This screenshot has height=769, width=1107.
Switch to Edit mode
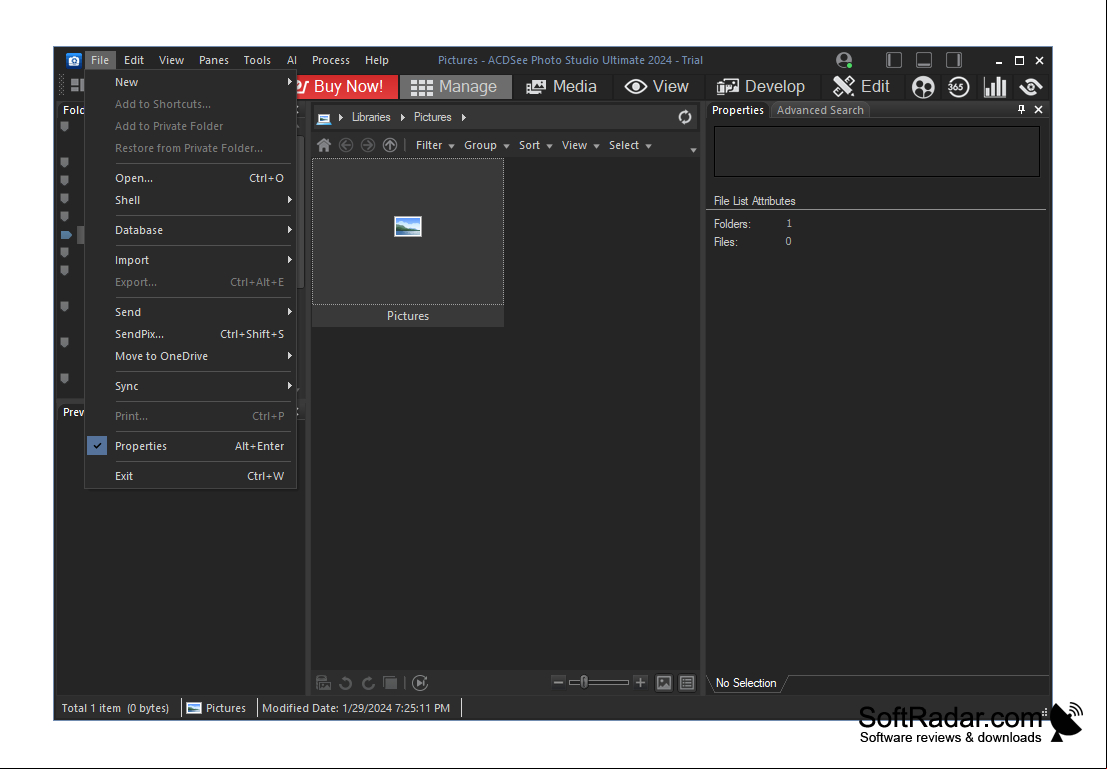[861, 87]
